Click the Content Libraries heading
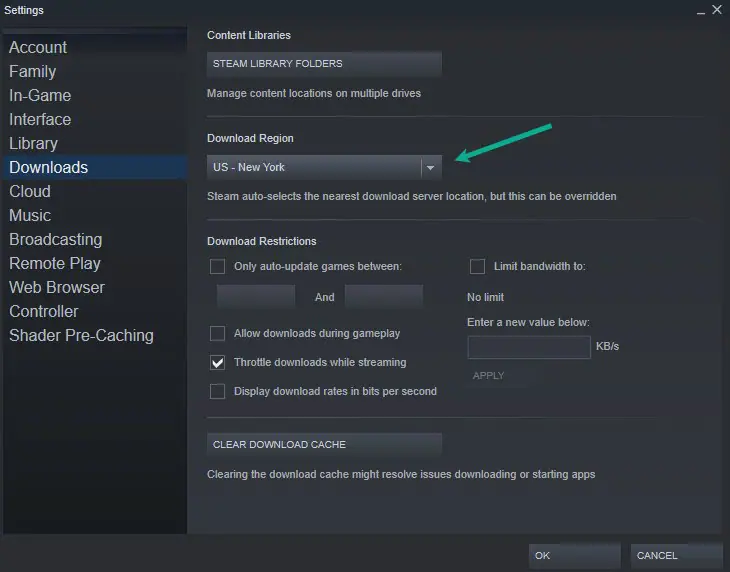Image resolution: width=730 pixels, height=572 pixels. pyautogui.click(x=249, y=35)
